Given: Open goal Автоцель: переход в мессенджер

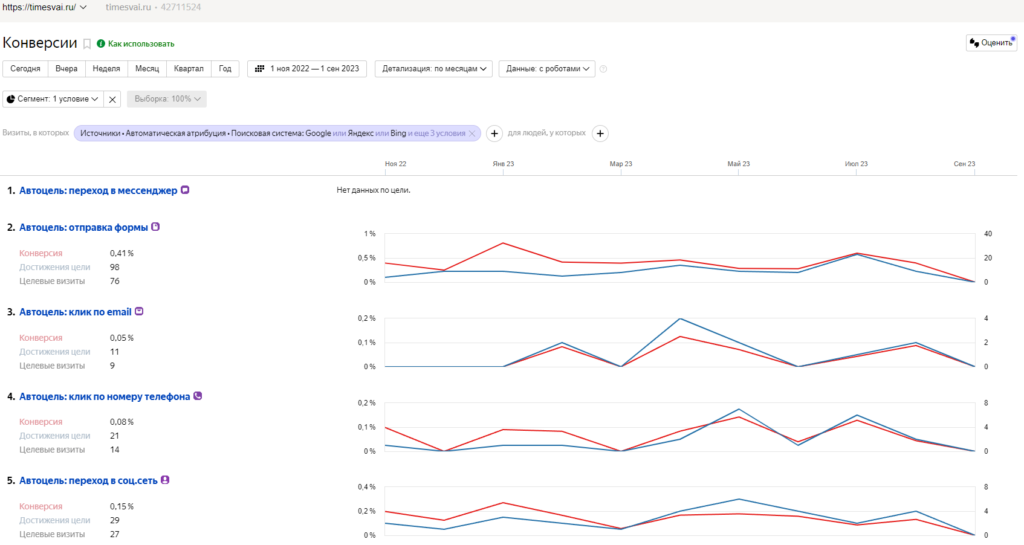Looking at the screenshot, I should pos(98,191).
